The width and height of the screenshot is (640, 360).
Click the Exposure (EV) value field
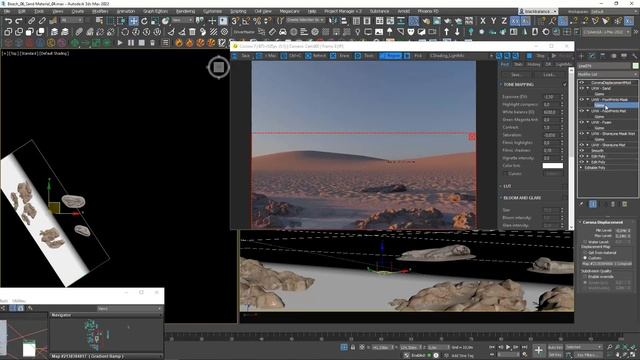pos(551,97)
